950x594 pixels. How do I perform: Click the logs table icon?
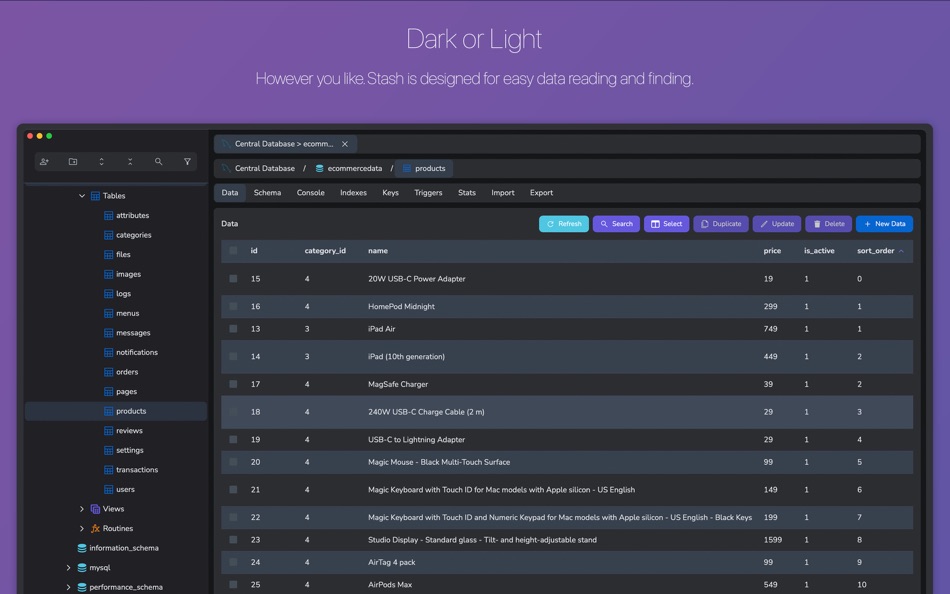coord(108,294)
